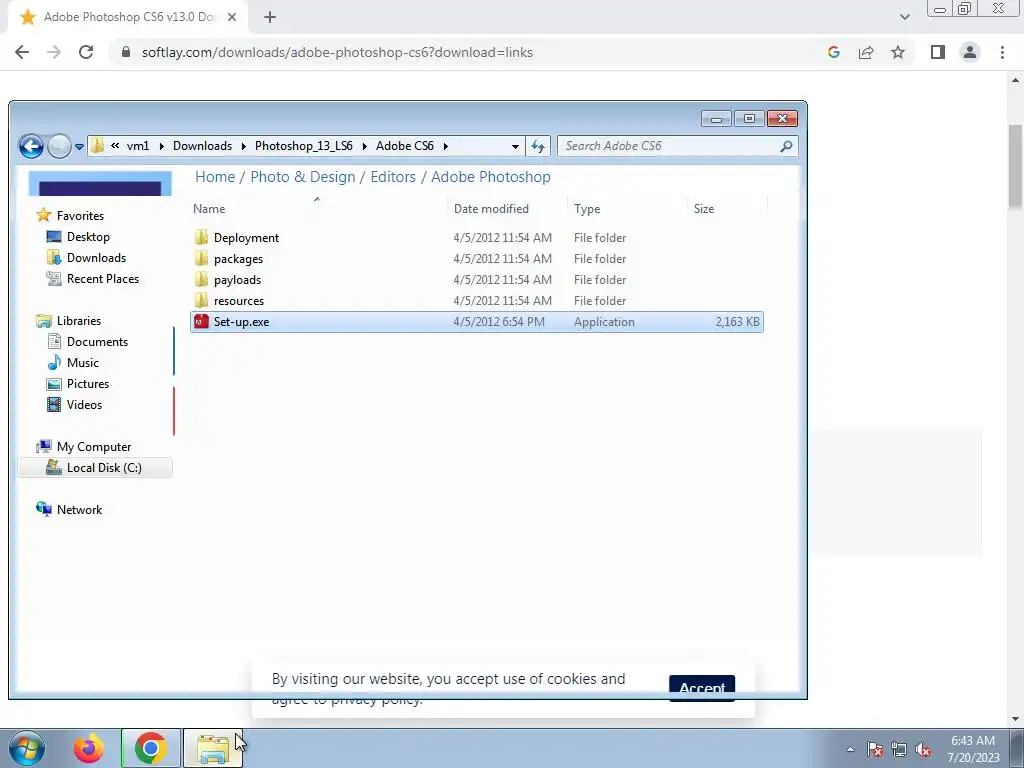1024x768 pixels.
Task: Select the payloads folder icon
Action: tap(201, 279)
